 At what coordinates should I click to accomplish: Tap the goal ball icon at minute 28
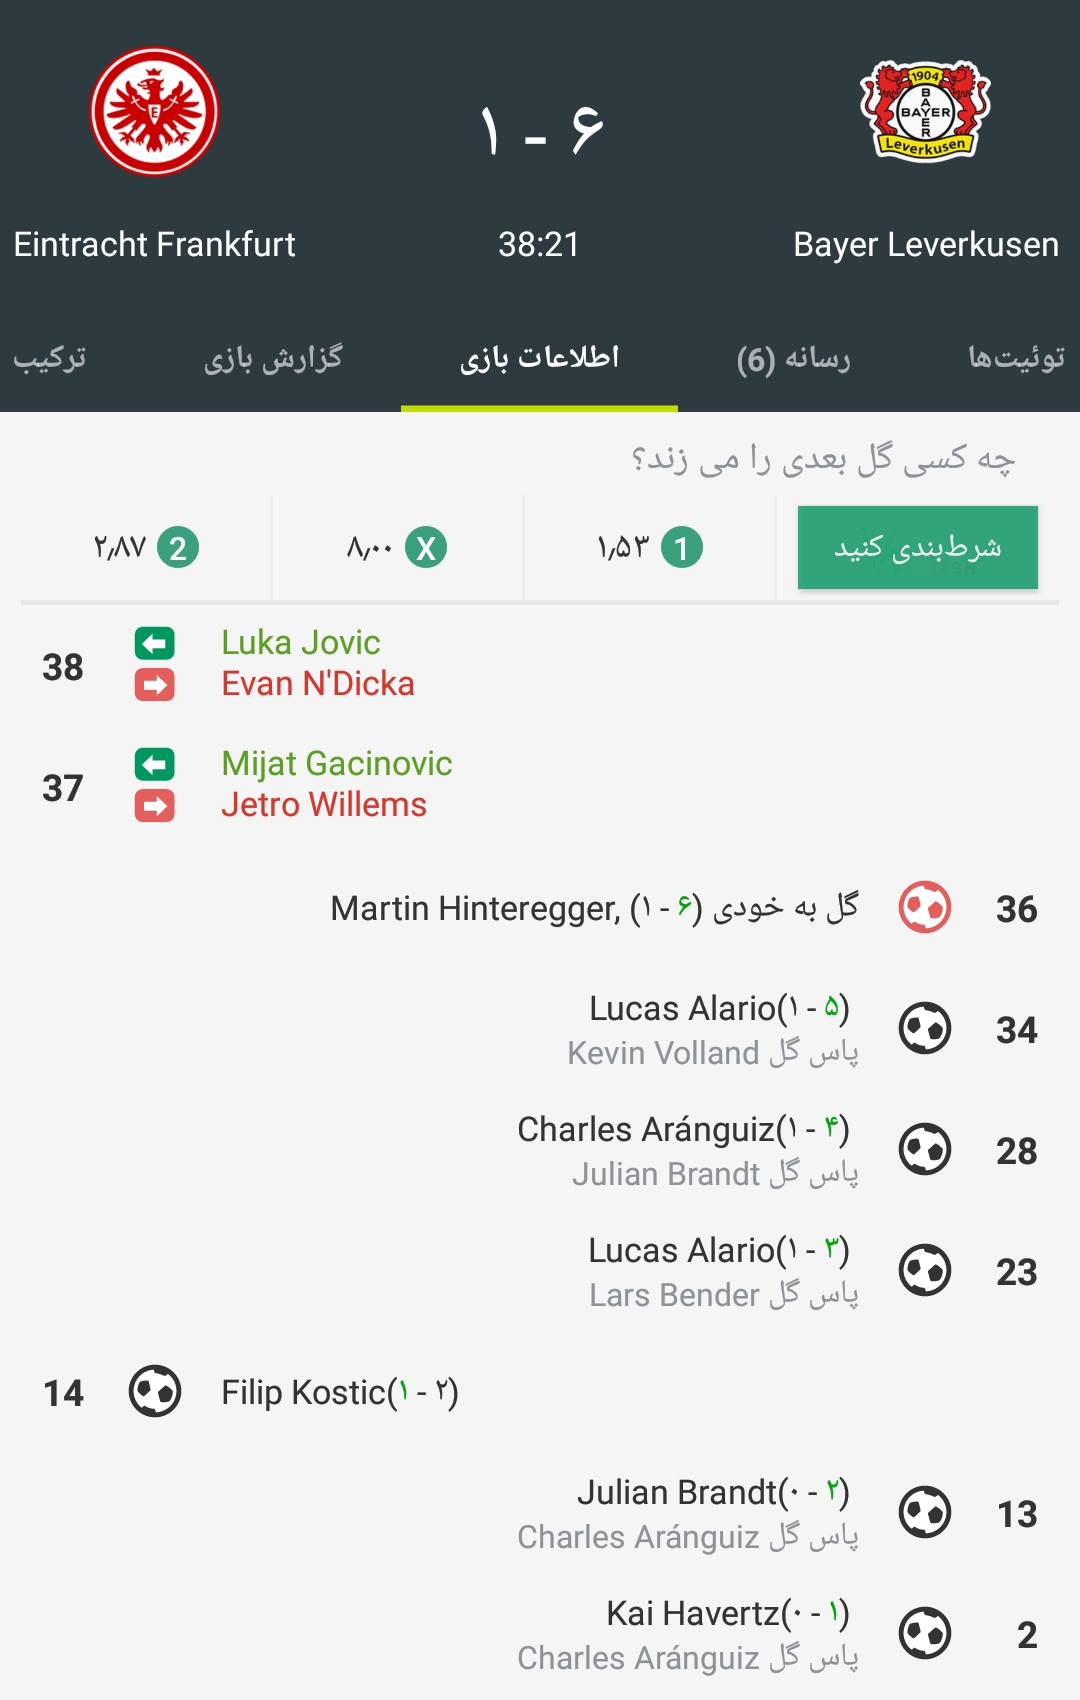click(925, 1149)
